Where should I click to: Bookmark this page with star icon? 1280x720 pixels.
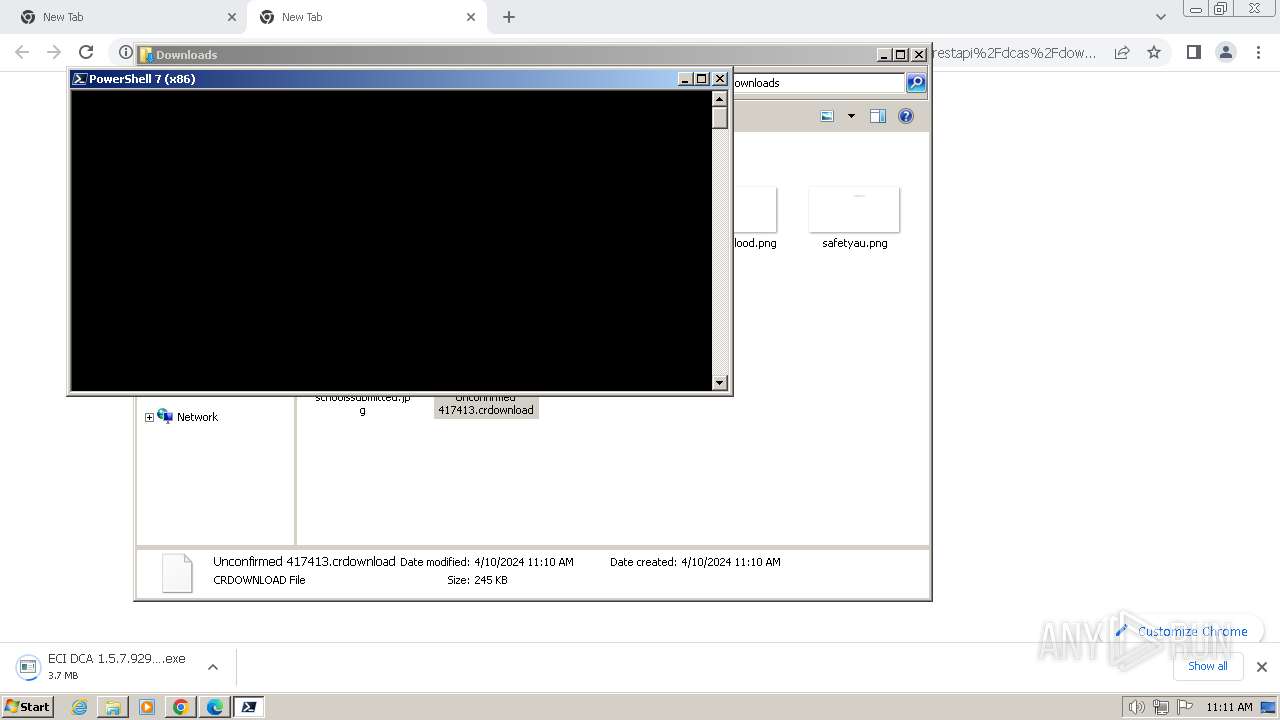(1154, 52)
